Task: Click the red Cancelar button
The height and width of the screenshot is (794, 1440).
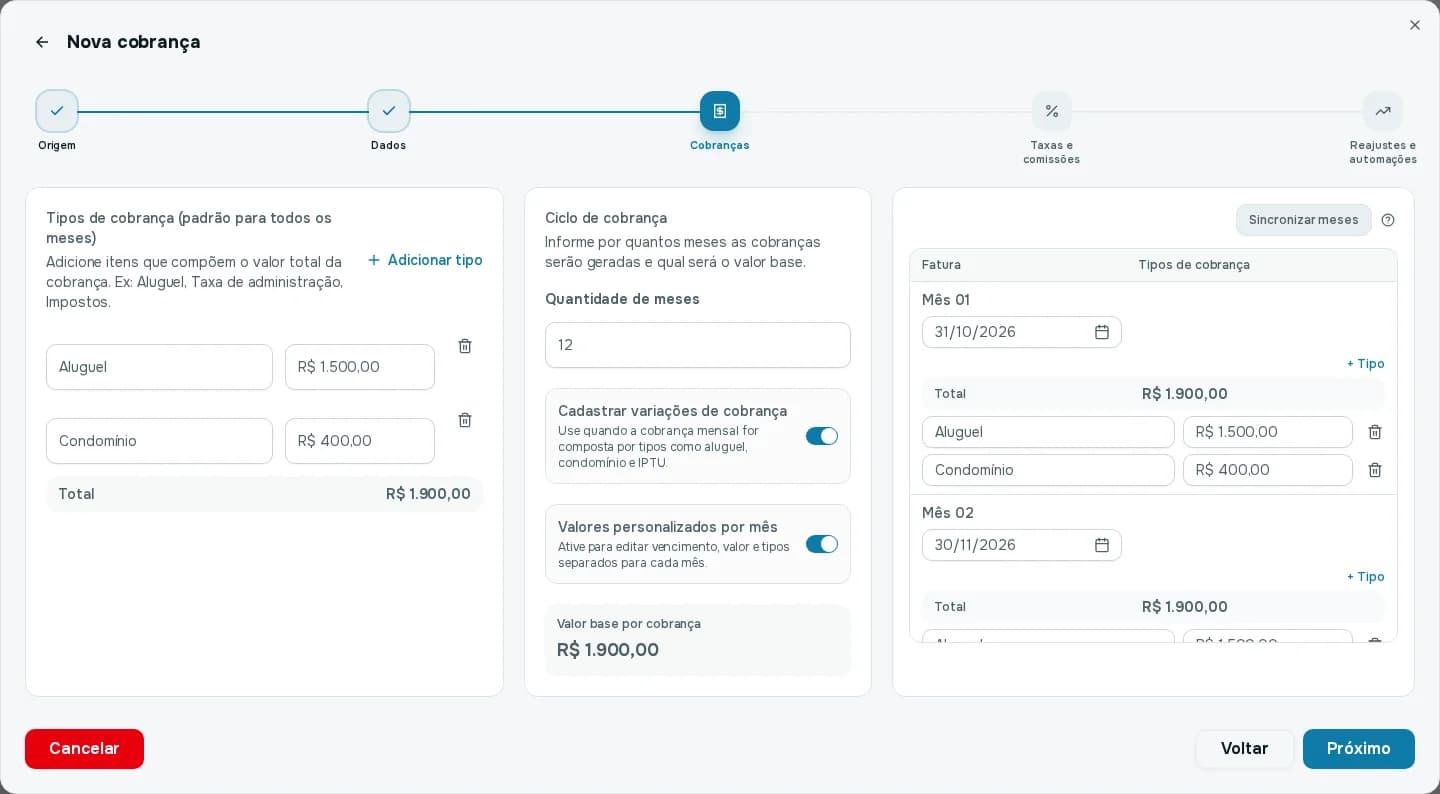Action: 84,749
